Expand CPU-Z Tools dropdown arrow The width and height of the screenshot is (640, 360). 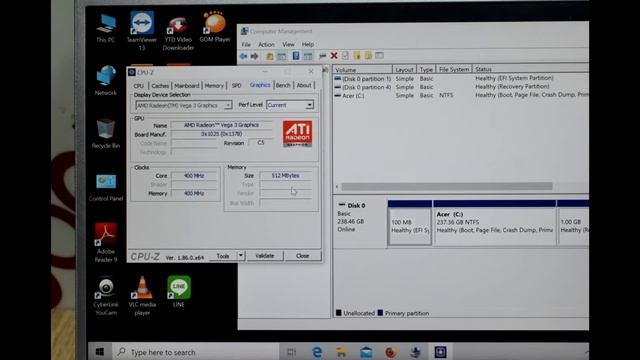pyautogui.click(x=241, y=256)
